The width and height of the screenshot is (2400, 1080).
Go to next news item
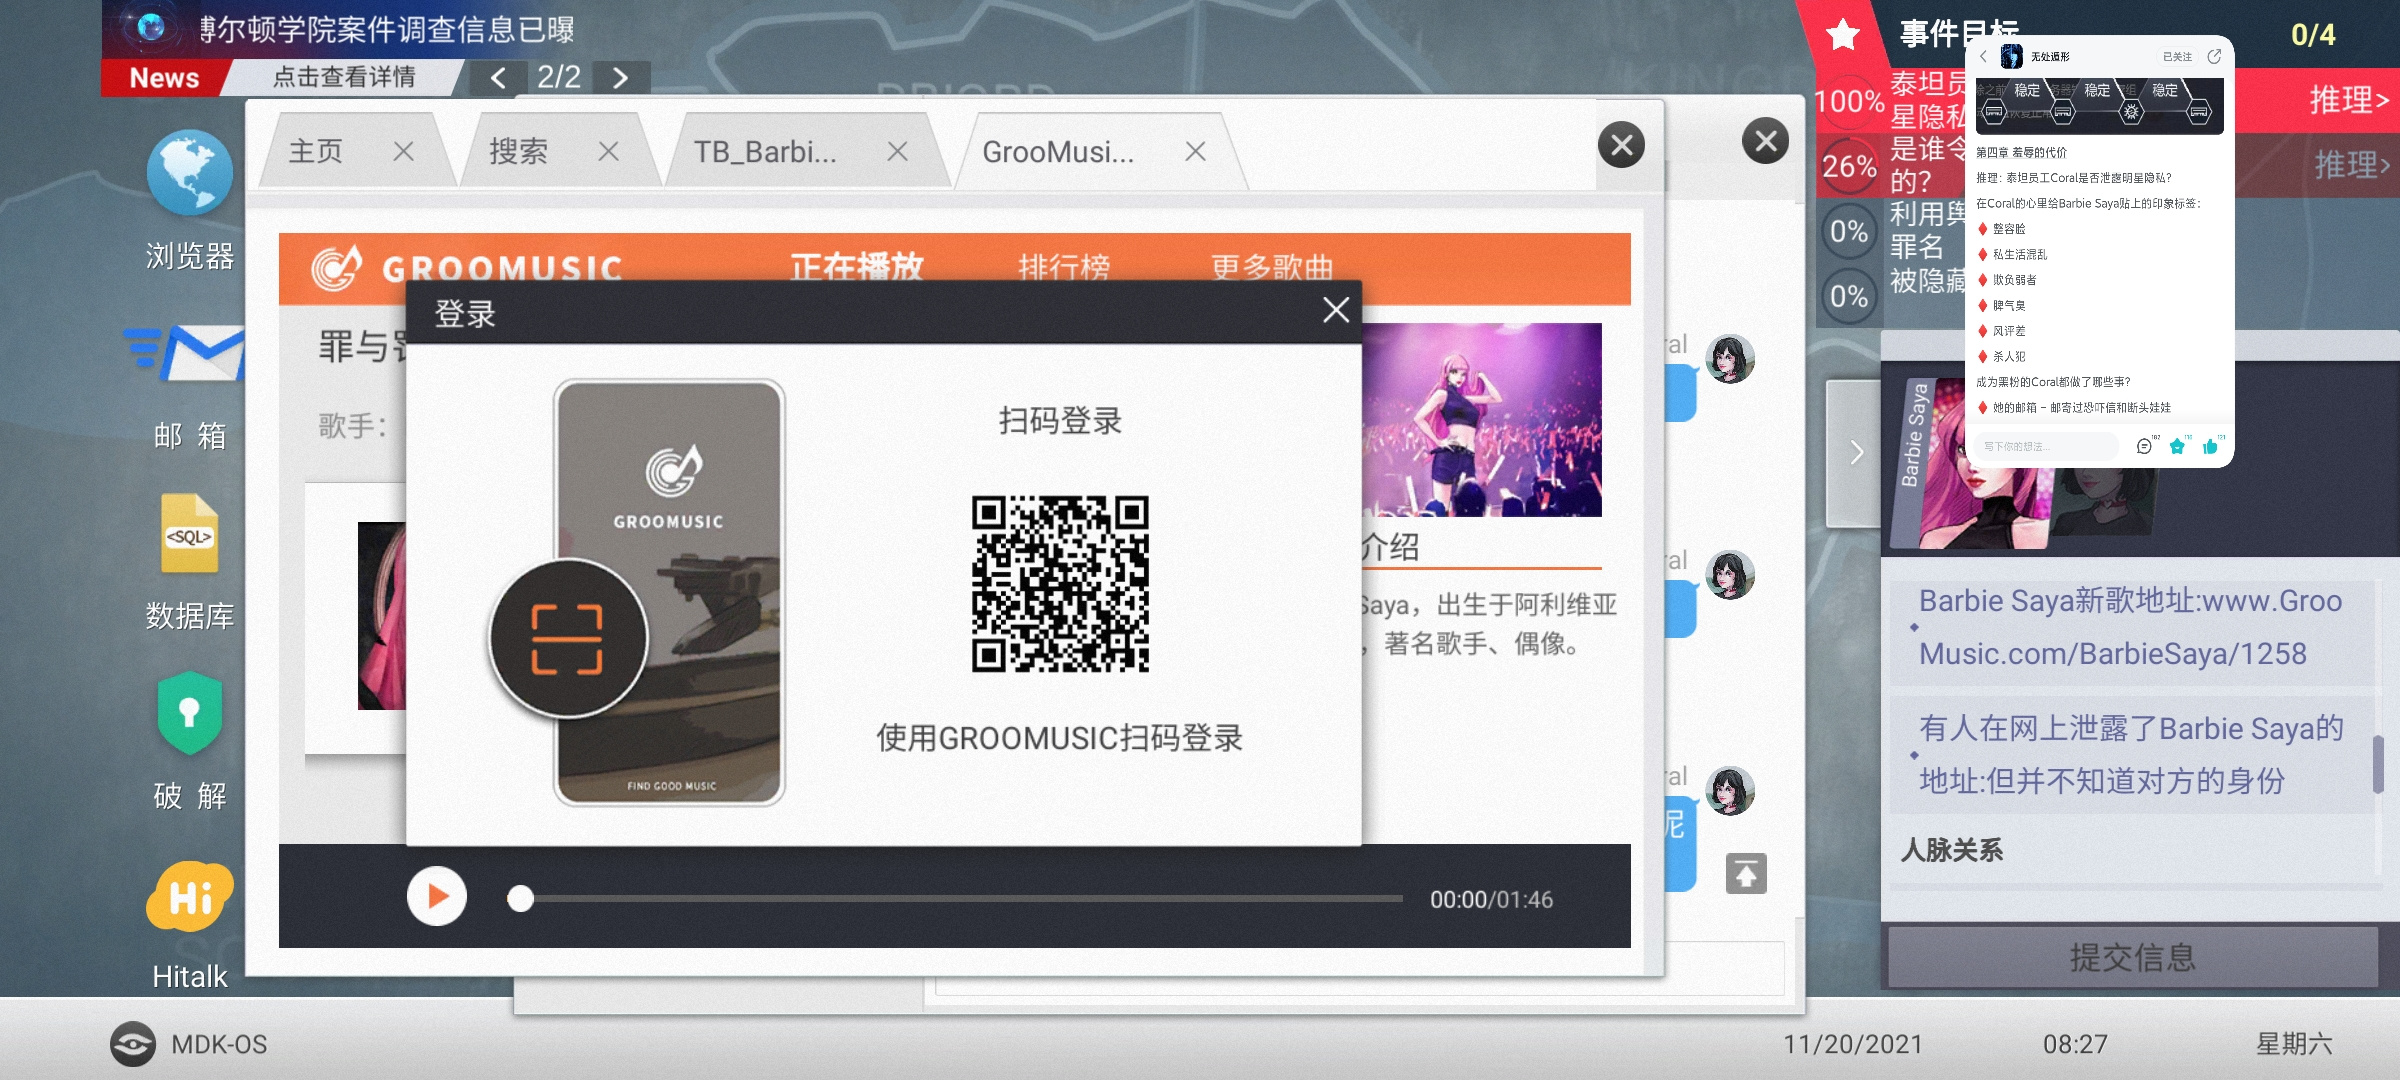(620, 77)
